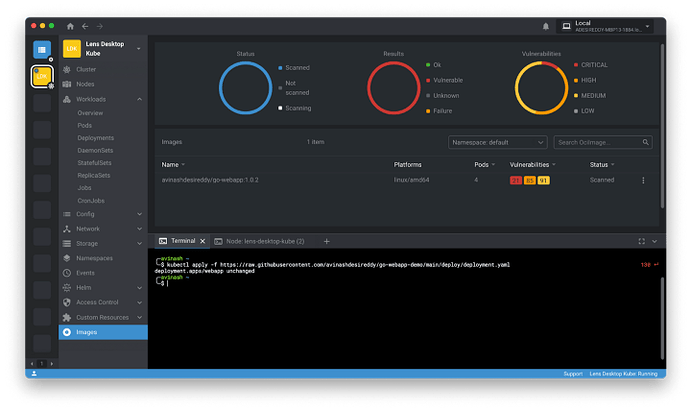This screenshot has width=690, height=411.
Task: Toggle the Vulnerable results legend item
Action: pyautogui.click(x=447, y=80)
